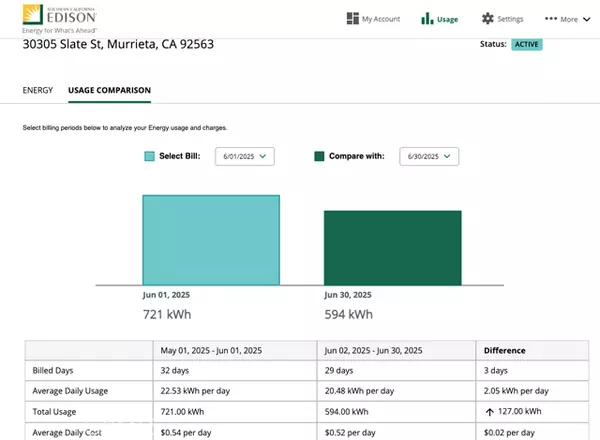
Task: Open the Select Bill date dropdown
Action: pyautogui.click(x=244, y=156)
